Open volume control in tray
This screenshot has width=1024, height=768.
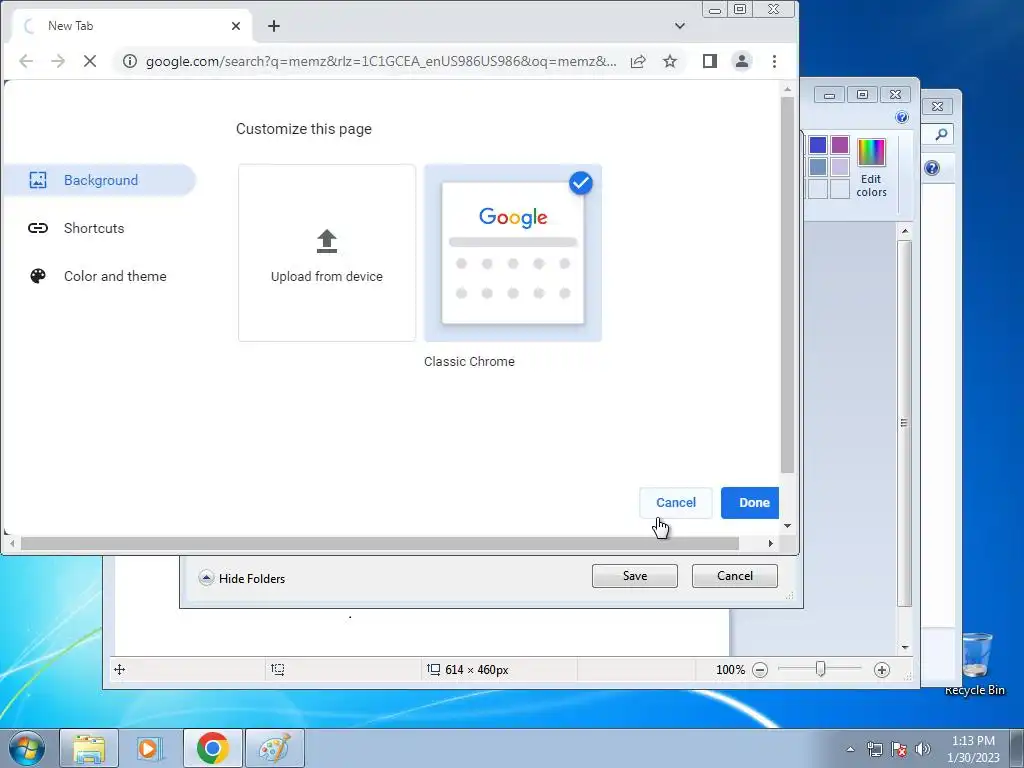(x=923, y=749)
